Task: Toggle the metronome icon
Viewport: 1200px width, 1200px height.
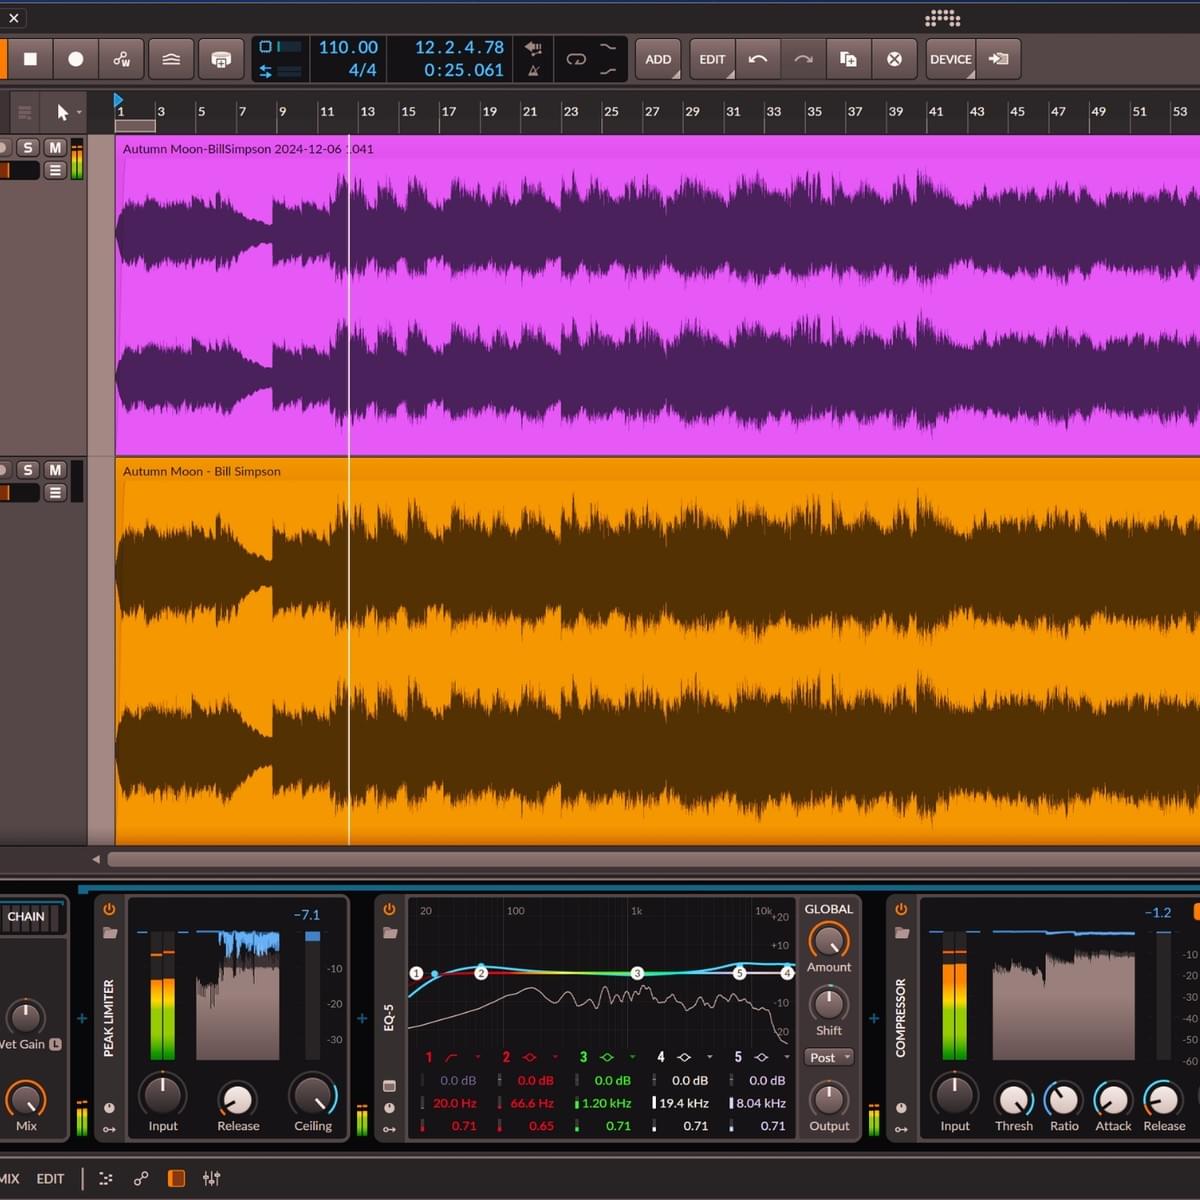Action: [534, 71]
